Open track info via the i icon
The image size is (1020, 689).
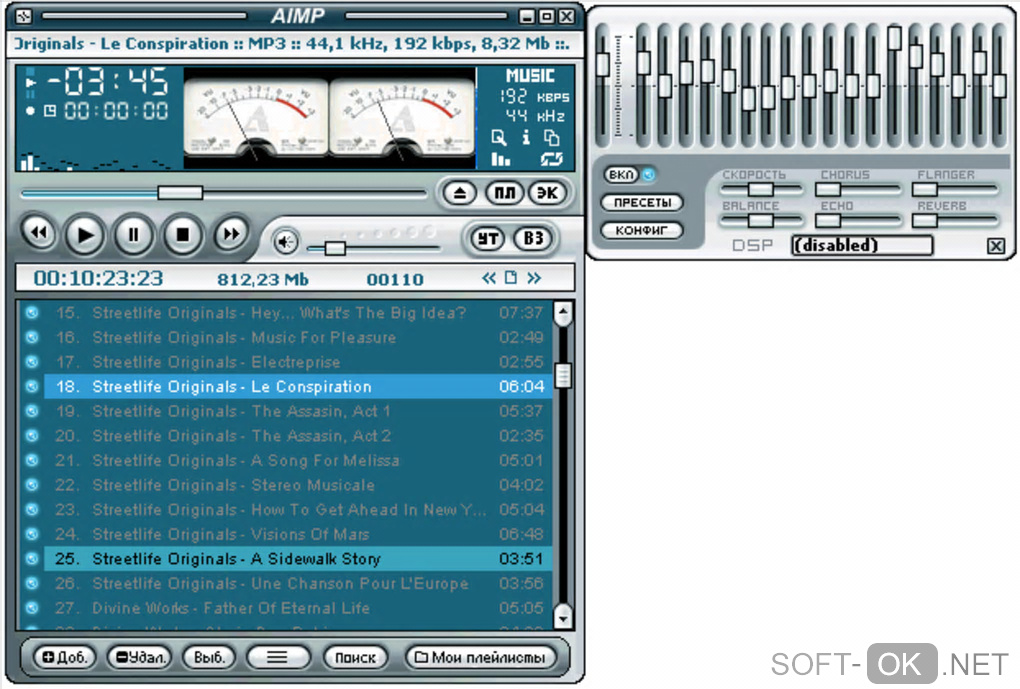click(526, 137)
